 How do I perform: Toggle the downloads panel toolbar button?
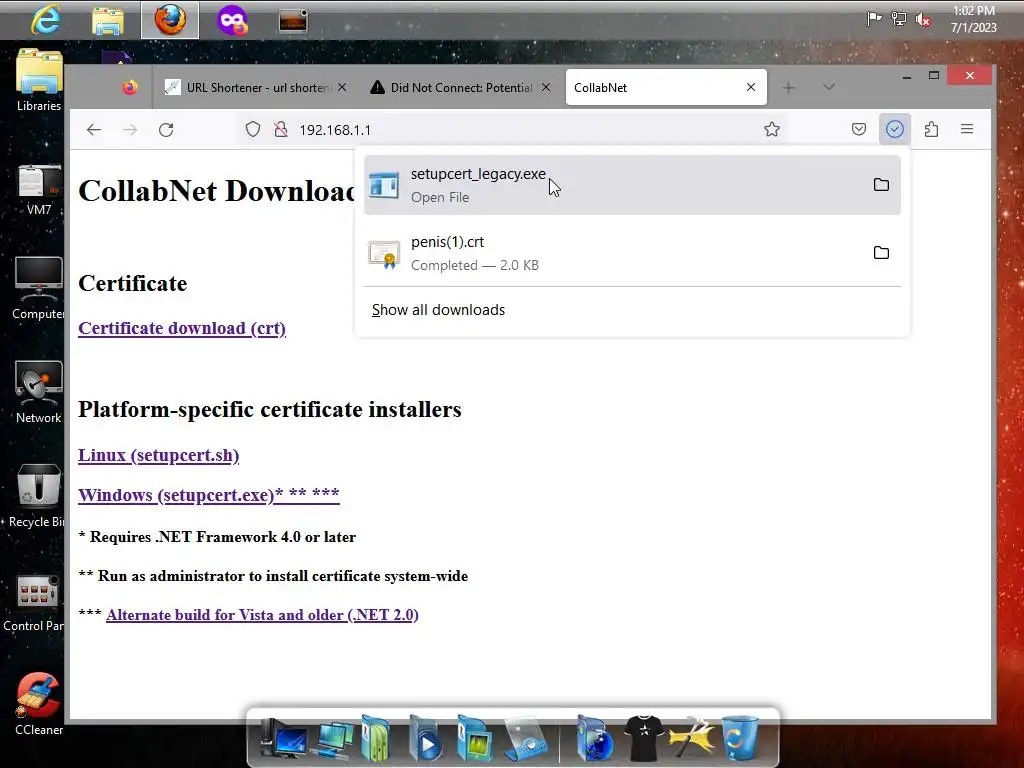895,129
